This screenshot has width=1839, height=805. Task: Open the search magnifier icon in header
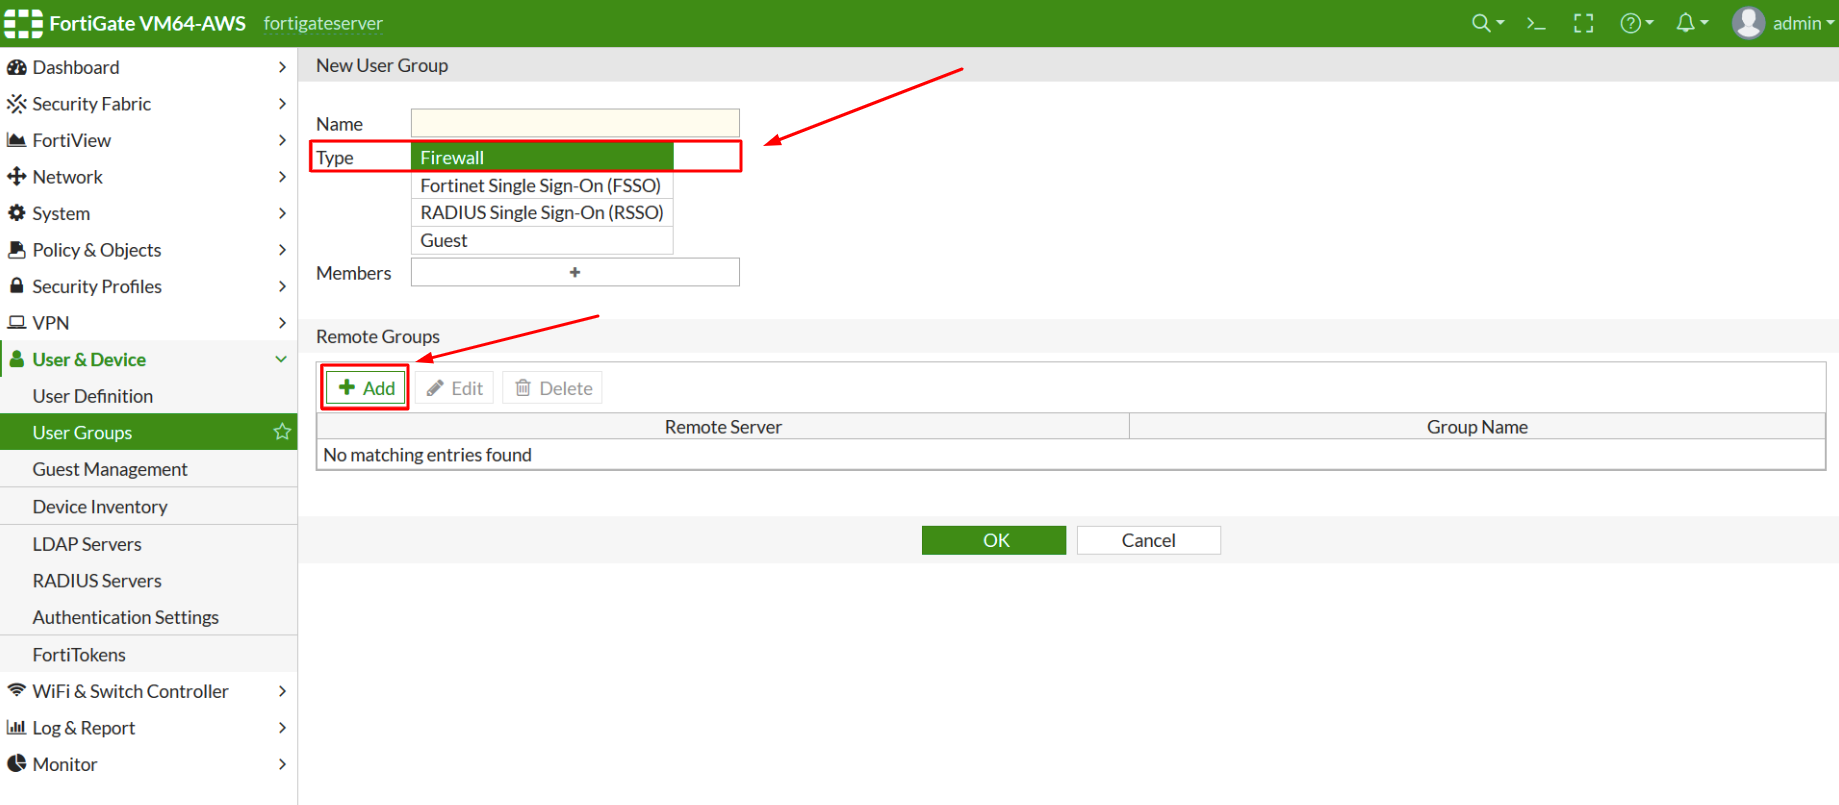(x=1481, y=23)
